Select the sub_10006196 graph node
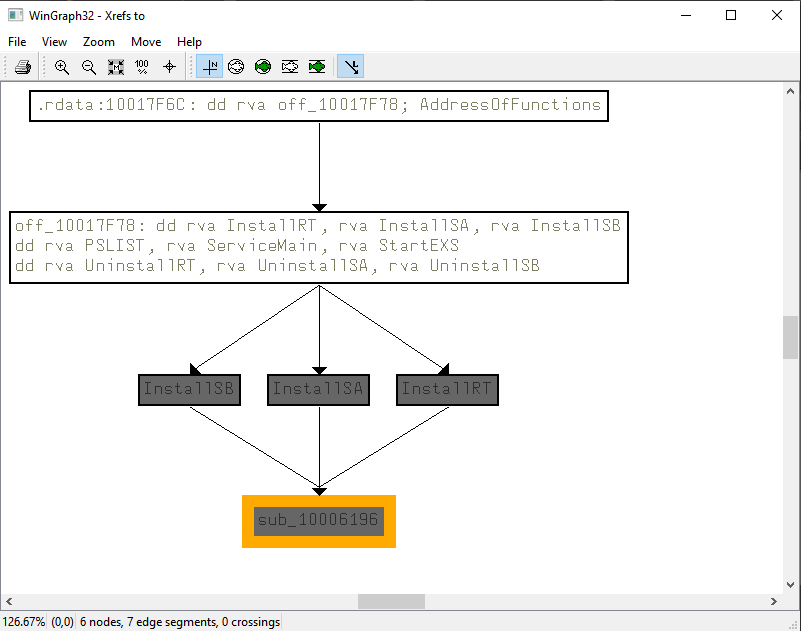Image resolution: width=801 pixels, height=631 pixels. point(319,521)
